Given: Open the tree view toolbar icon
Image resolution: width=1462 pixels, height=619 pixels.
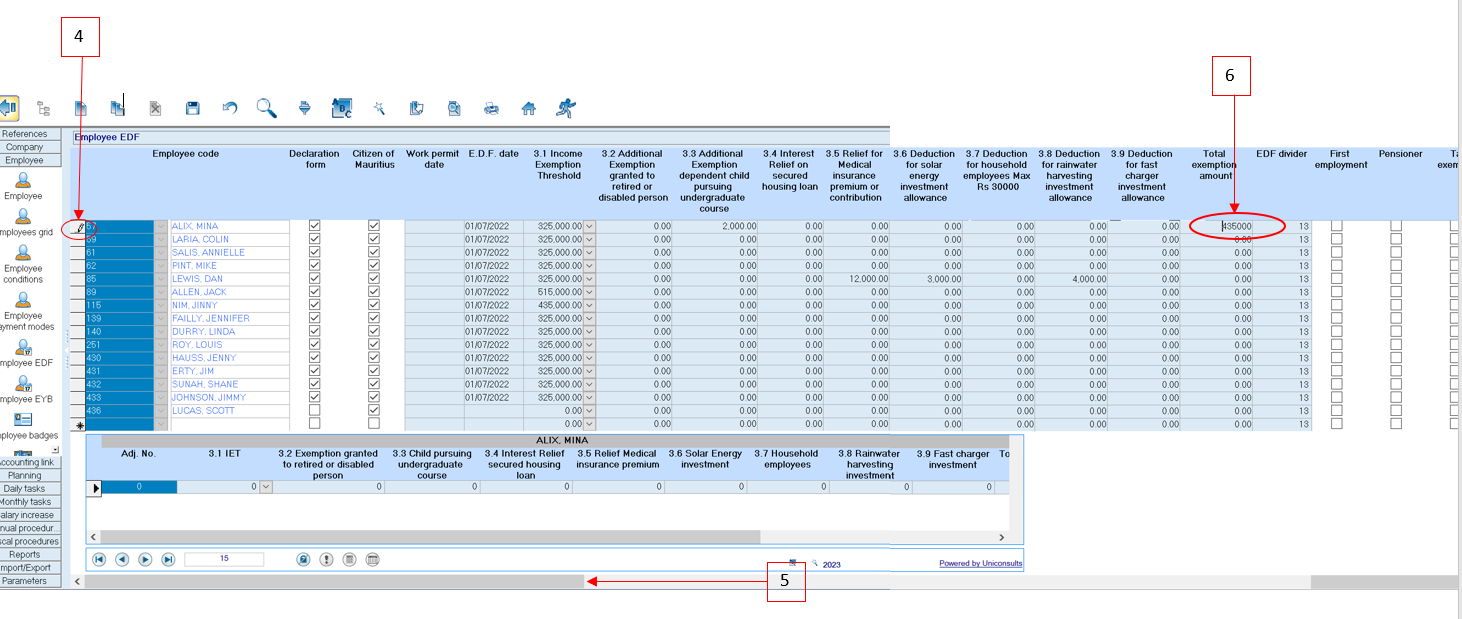Looking at the screenshot, I should [44, 108].
